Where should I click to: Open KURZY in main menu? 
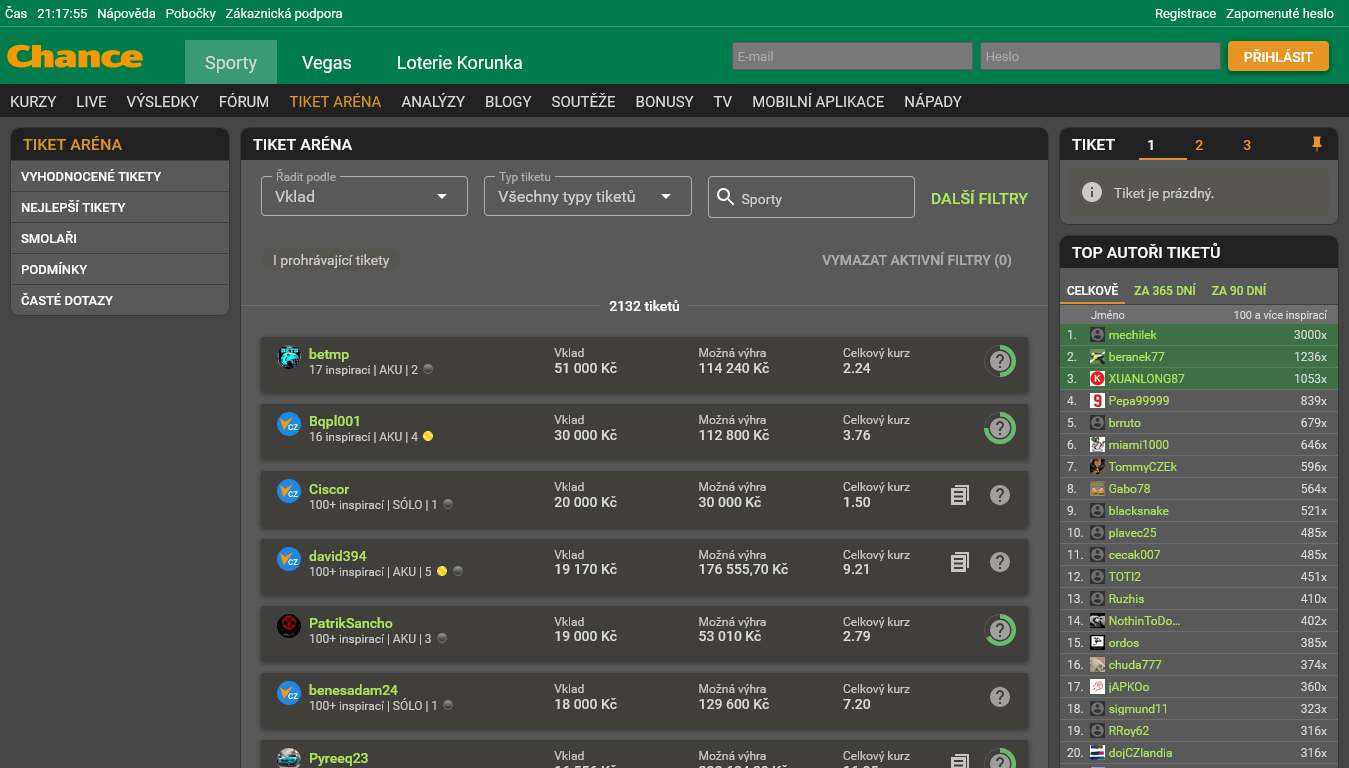[x=33, y=101]
